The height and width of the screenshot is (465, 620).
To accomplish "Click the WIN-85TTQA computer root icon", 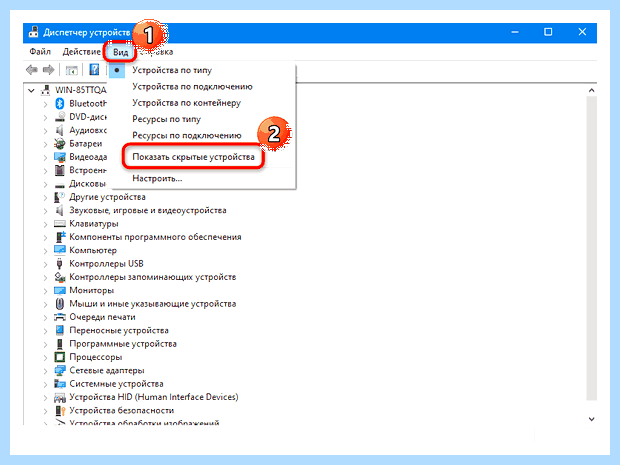I will [x=45, y=90].
